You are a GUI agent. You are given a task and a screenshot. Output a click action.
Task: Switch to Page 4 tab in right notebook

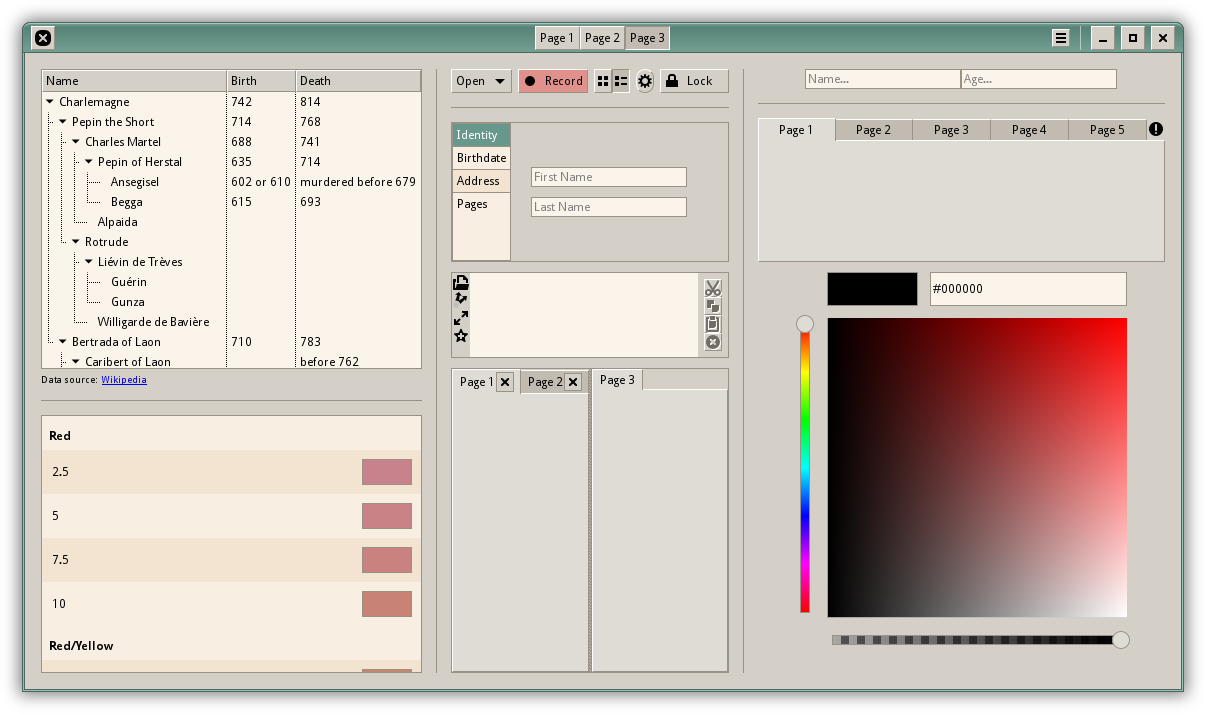pos(1029,130)
